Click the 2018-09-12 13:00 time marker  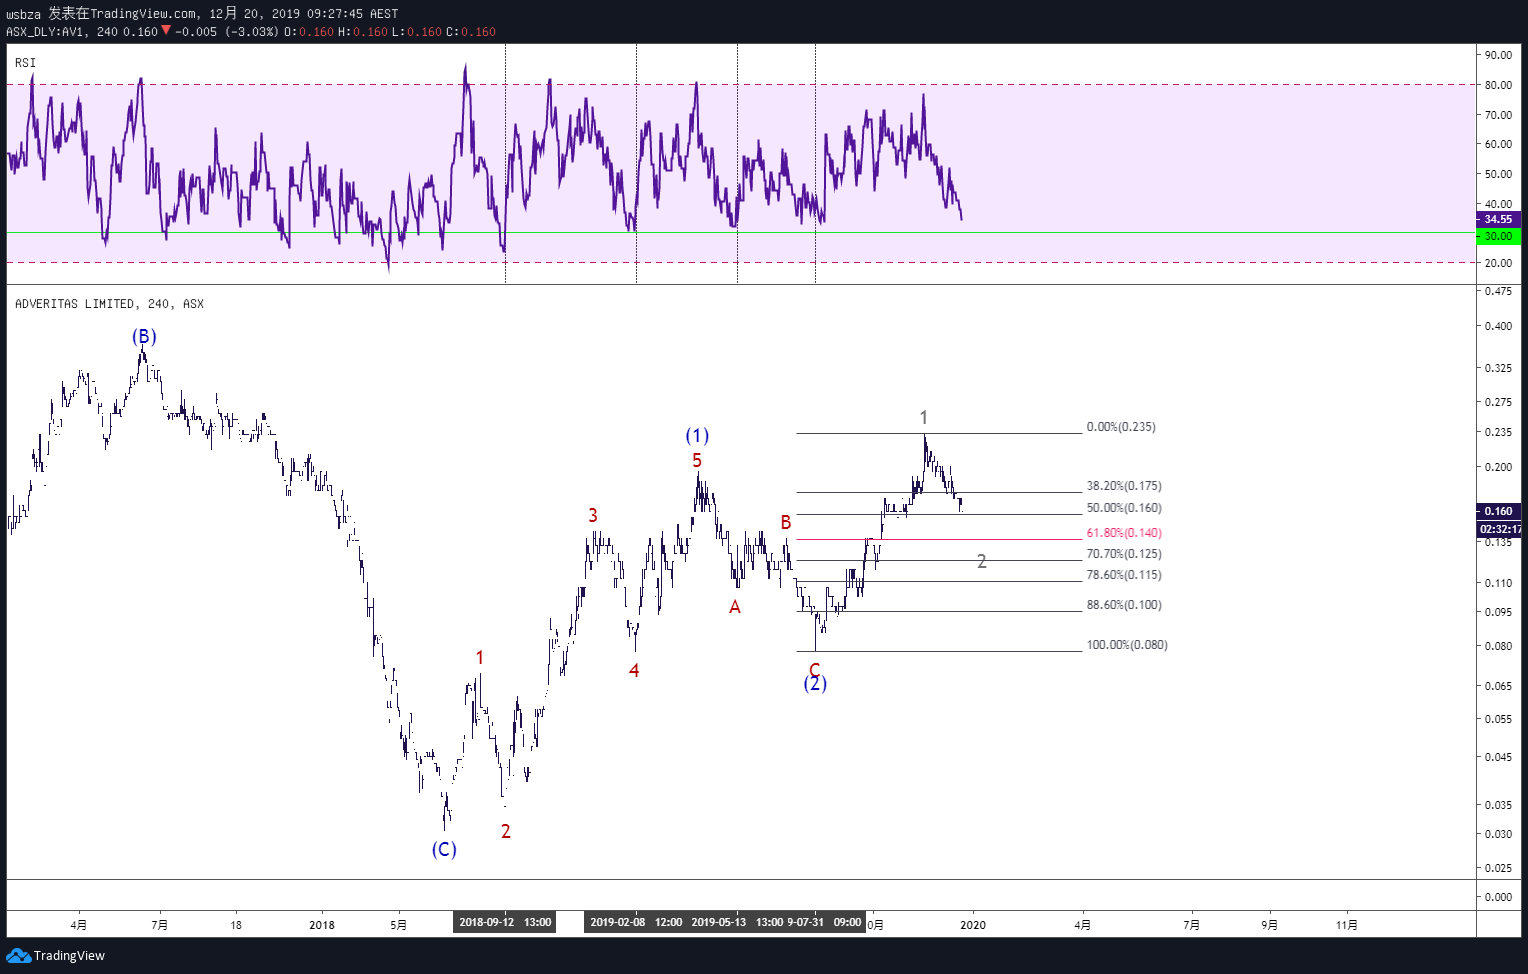[x=505, y=922]
